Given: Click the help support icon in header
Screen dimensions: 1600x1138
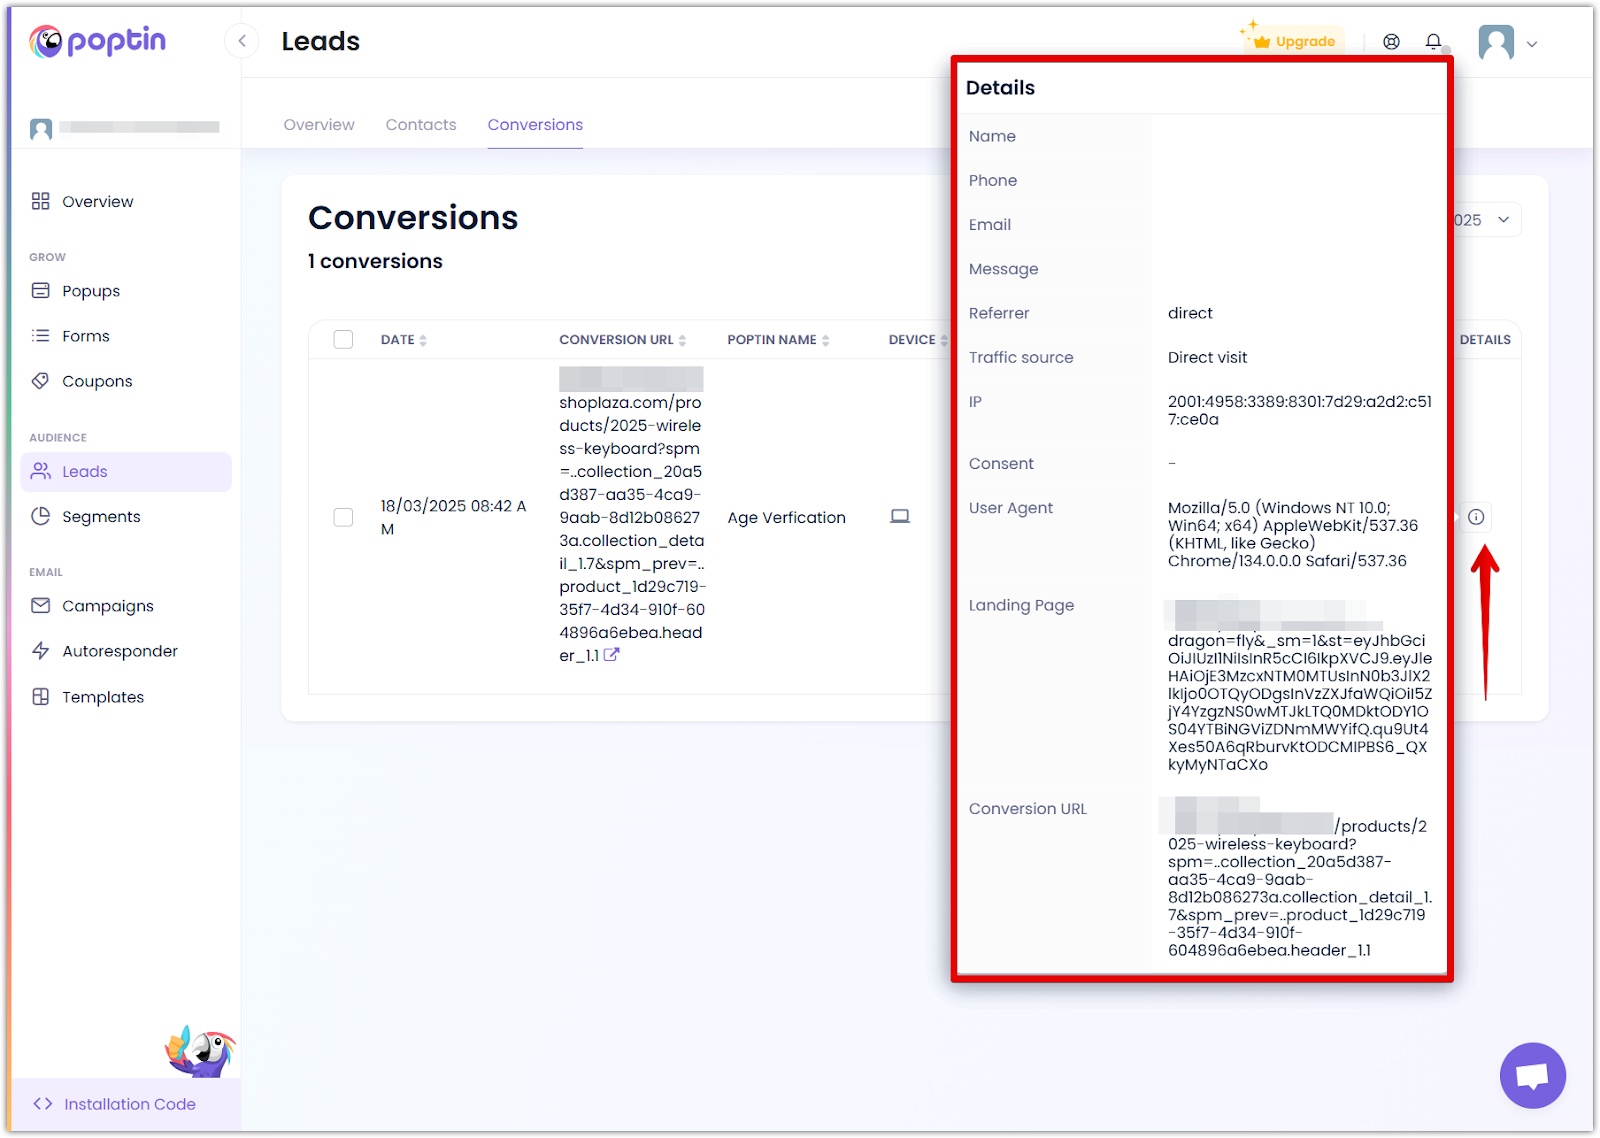Looking at the screenshot, I should (x=1391, y=42).
